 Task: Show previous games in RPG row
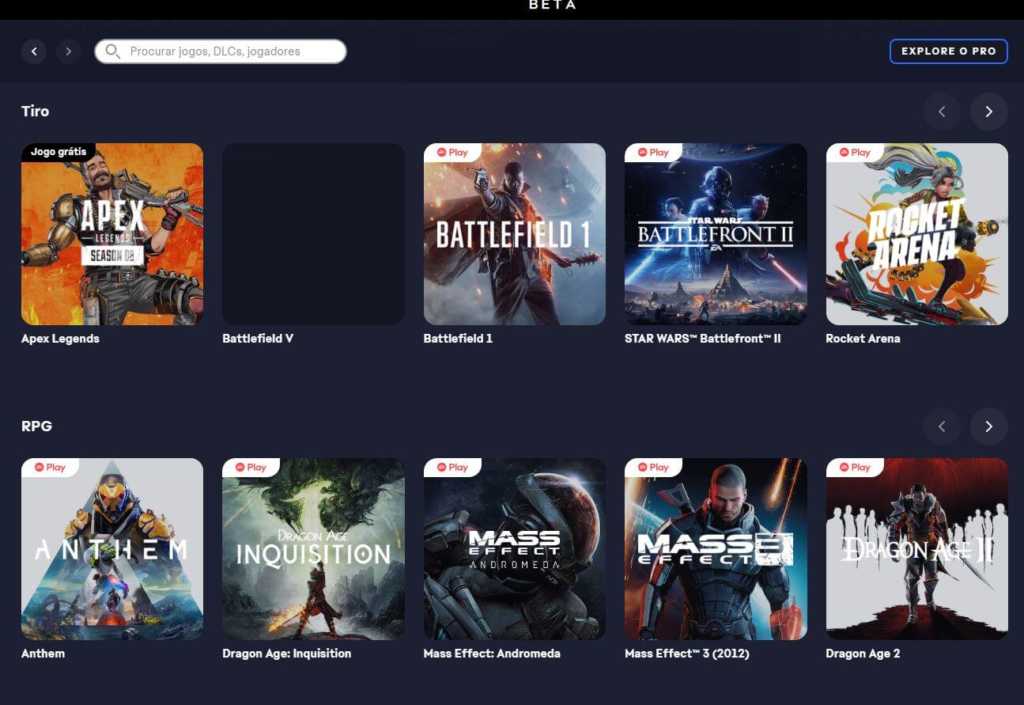click(942, 426)
